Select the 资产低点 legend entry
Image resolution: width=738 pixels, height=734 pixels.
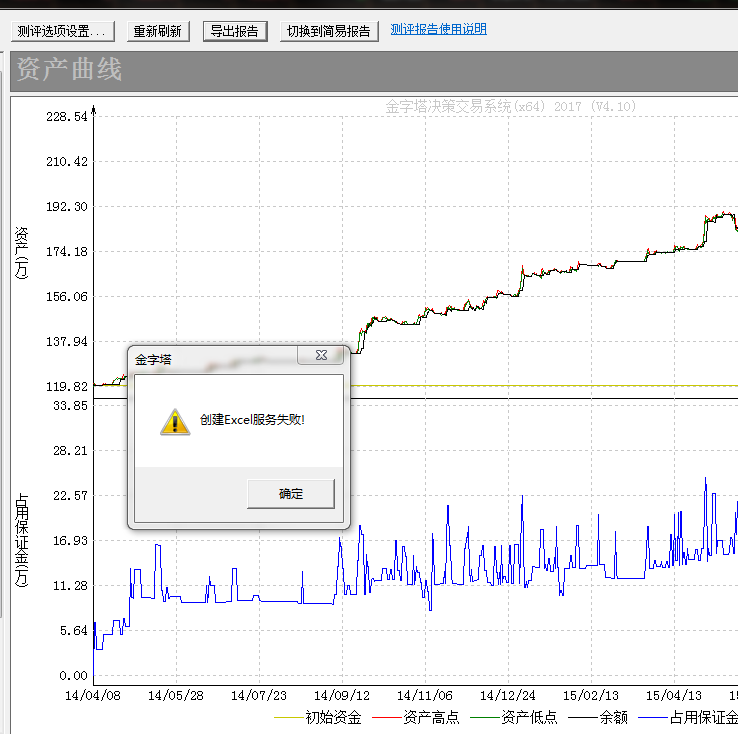(x=529, y=718)
